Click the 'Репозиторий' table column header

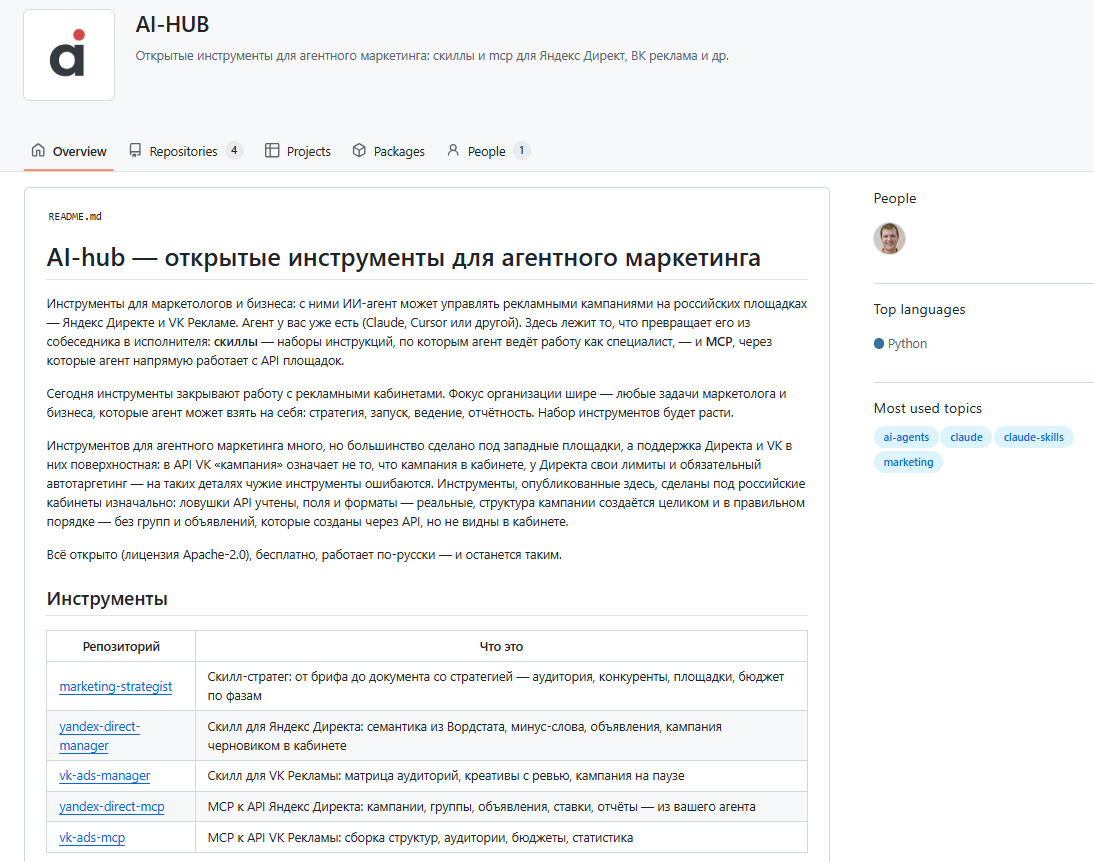pyautogui.click(x=121, y=646)
